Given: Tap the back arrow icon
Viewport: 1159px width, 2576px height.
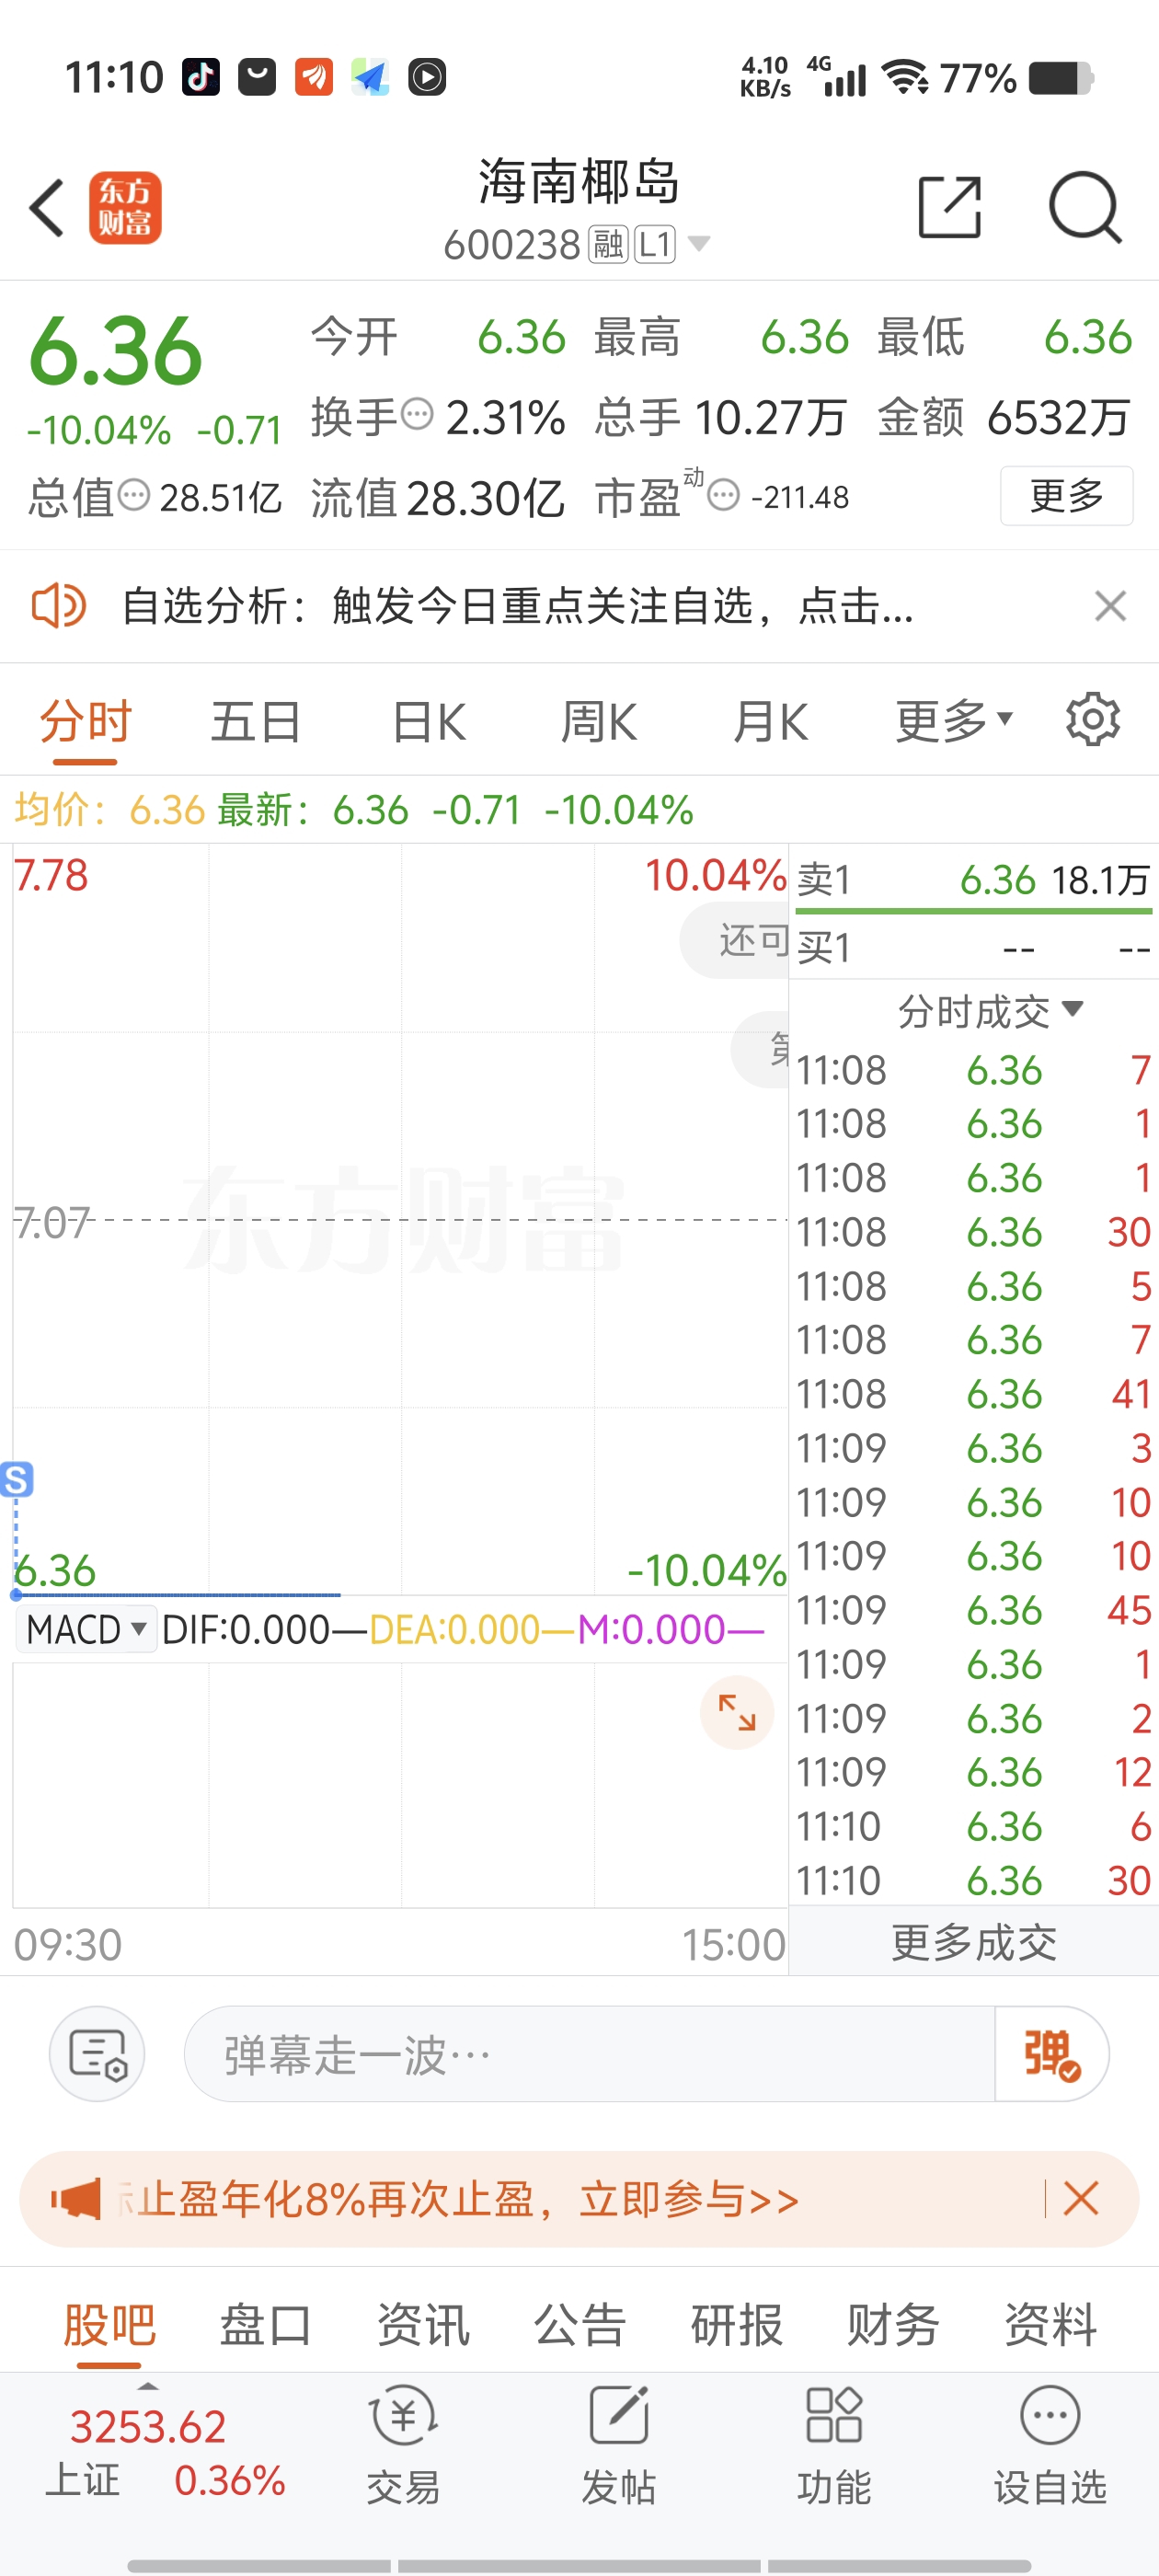Looking at the screenshot, I should [46, 208].
